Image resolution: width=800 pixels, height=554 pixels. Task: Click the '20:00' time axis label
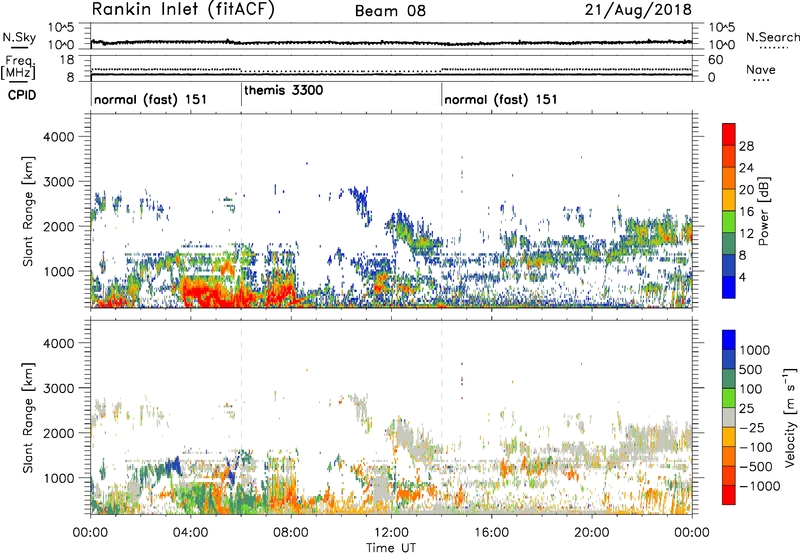click(x=591, y=533)
